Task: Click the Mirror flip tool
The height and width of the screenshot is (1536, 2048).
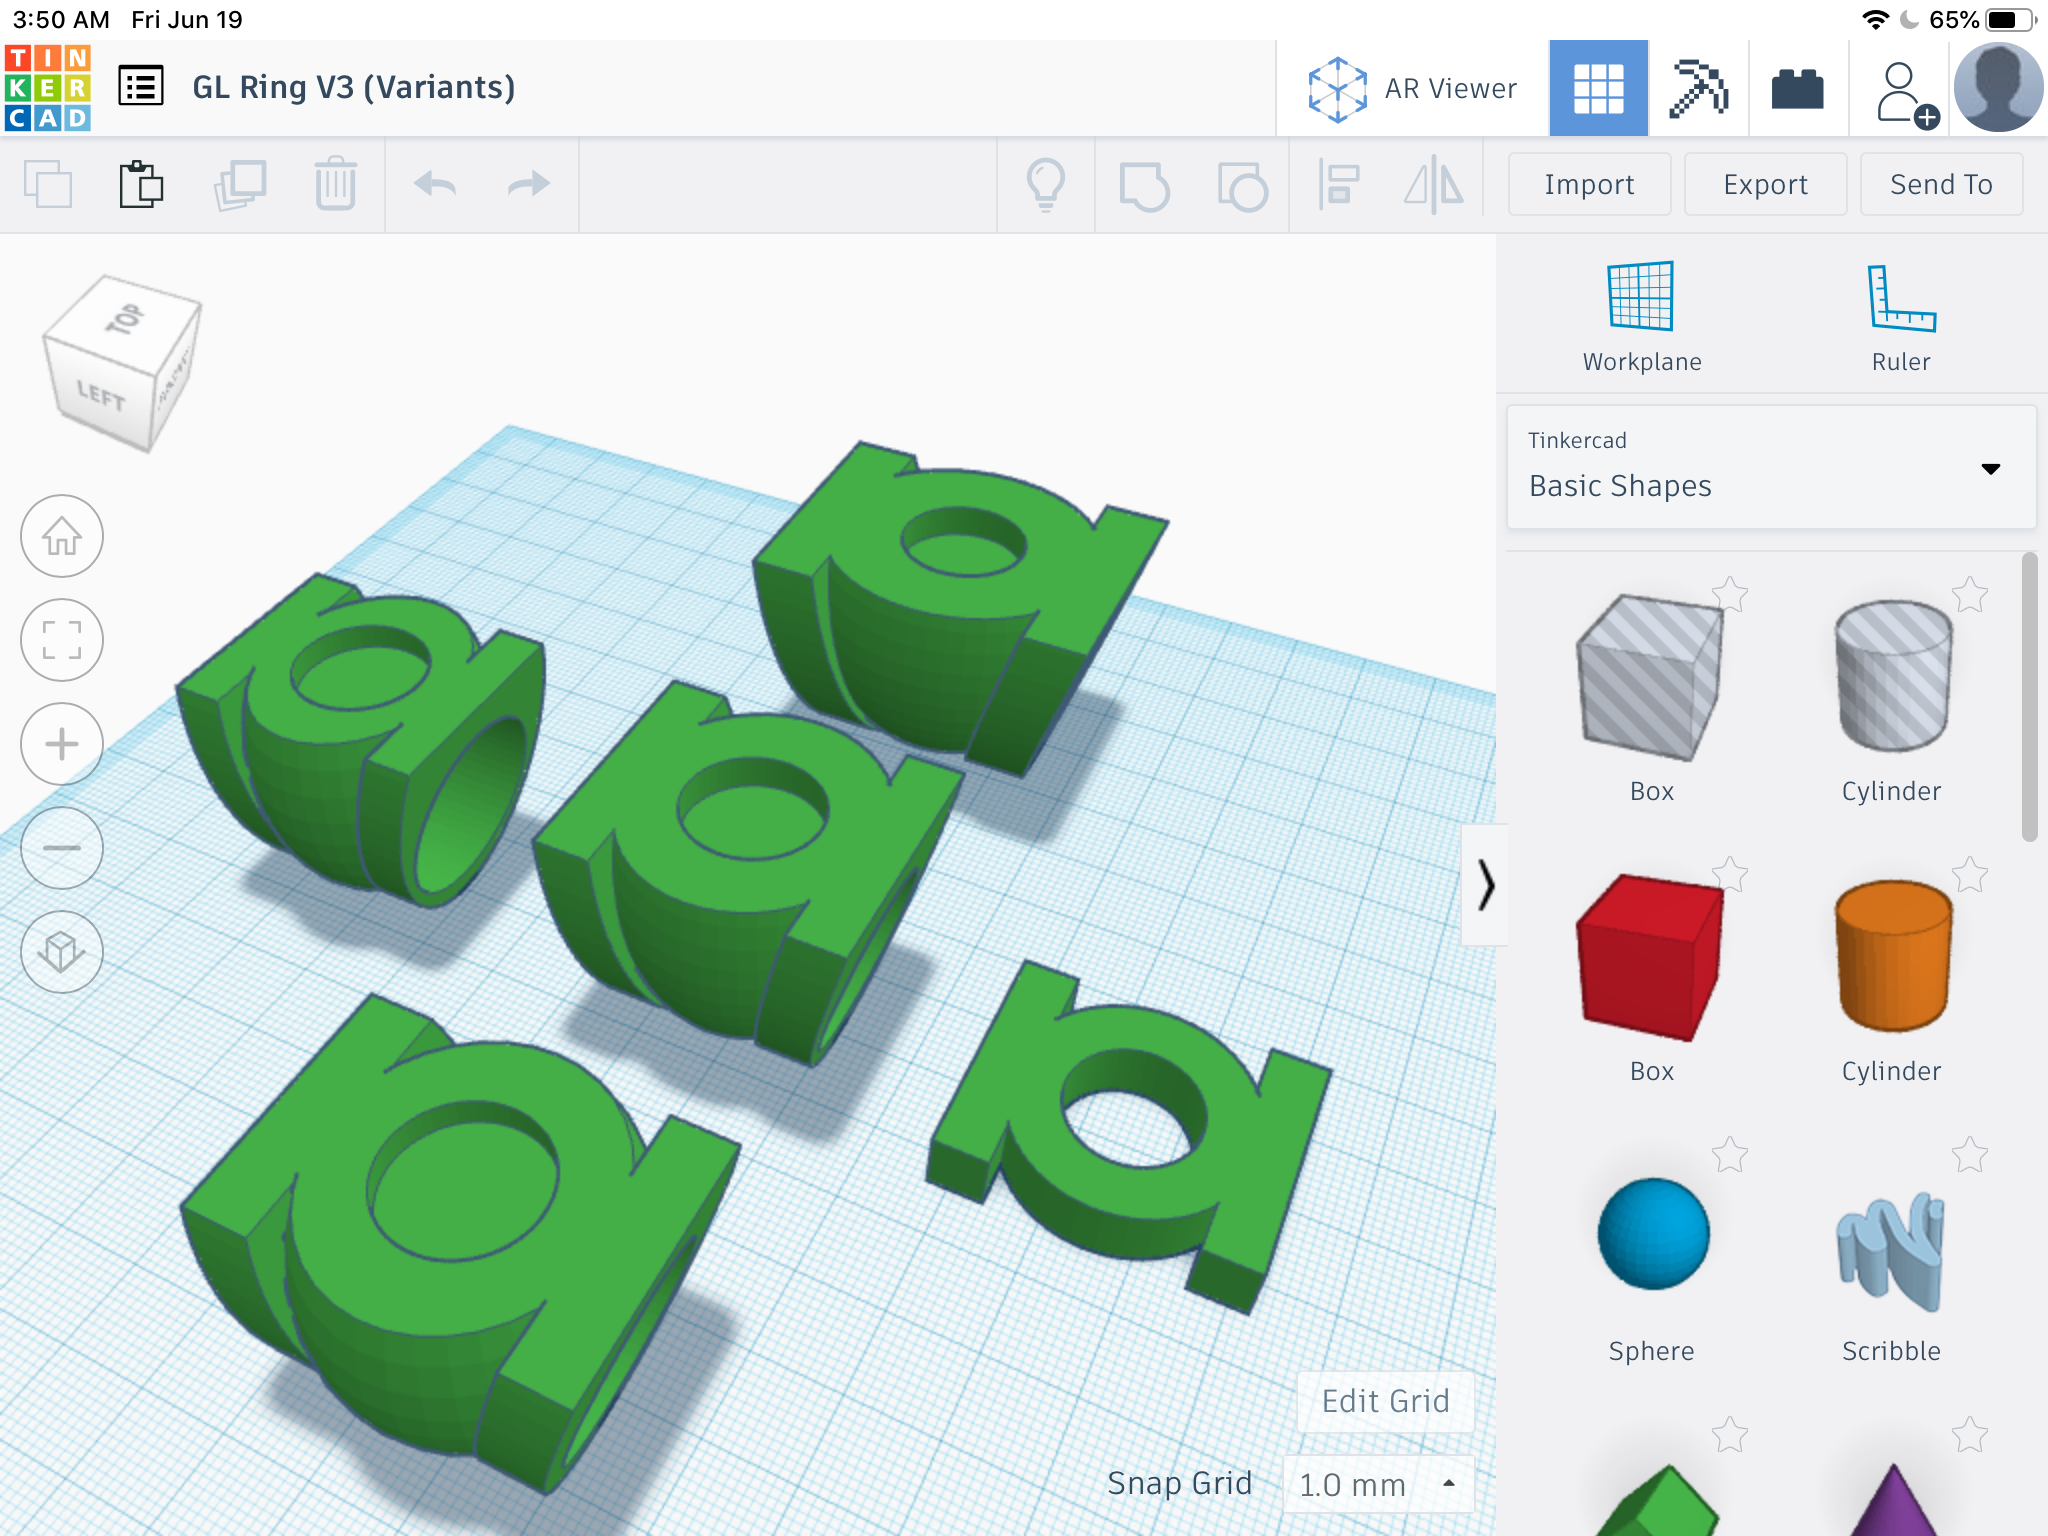Action: (x=1433, y=185)
